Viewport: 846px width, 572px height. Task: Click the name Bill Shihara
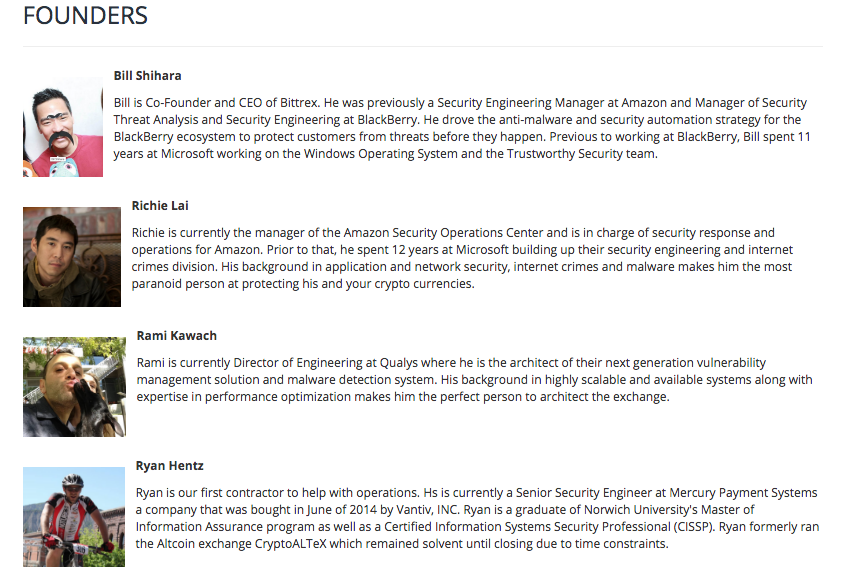(147, 76)
